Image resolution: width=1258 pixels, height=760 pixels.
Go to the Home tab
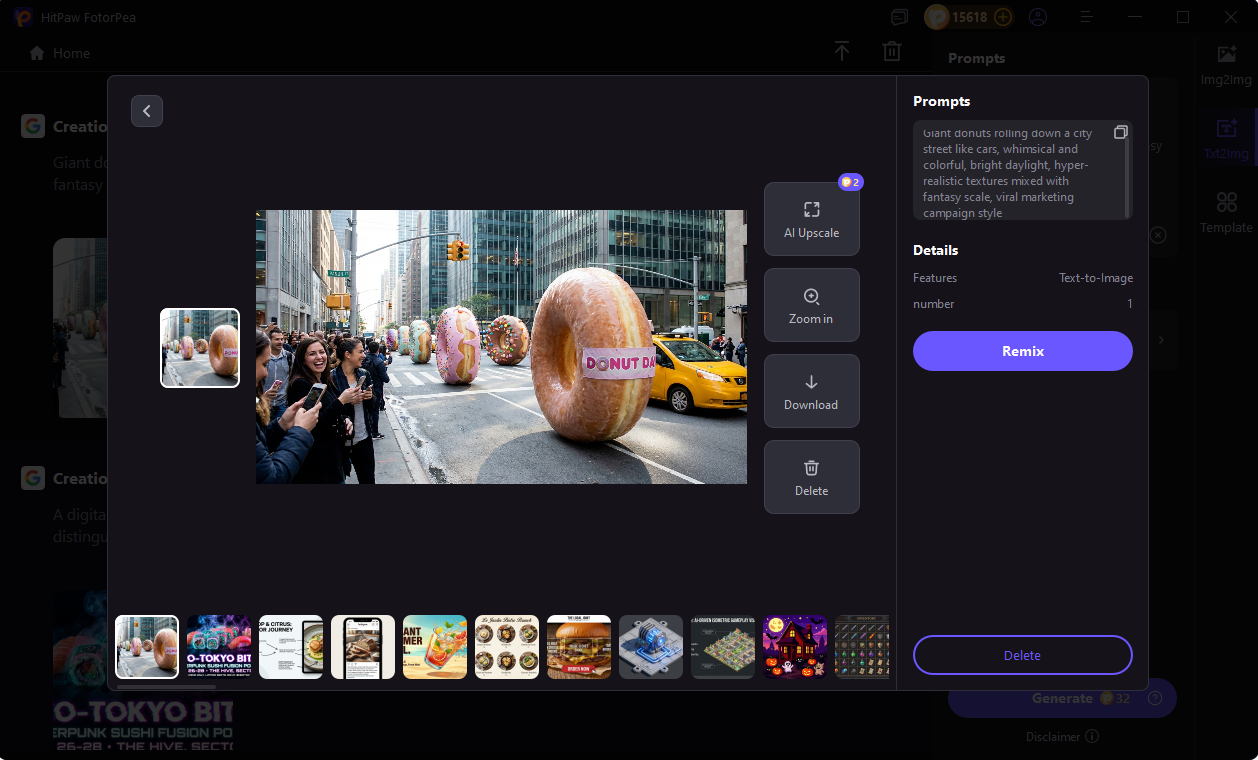[60, 53]
